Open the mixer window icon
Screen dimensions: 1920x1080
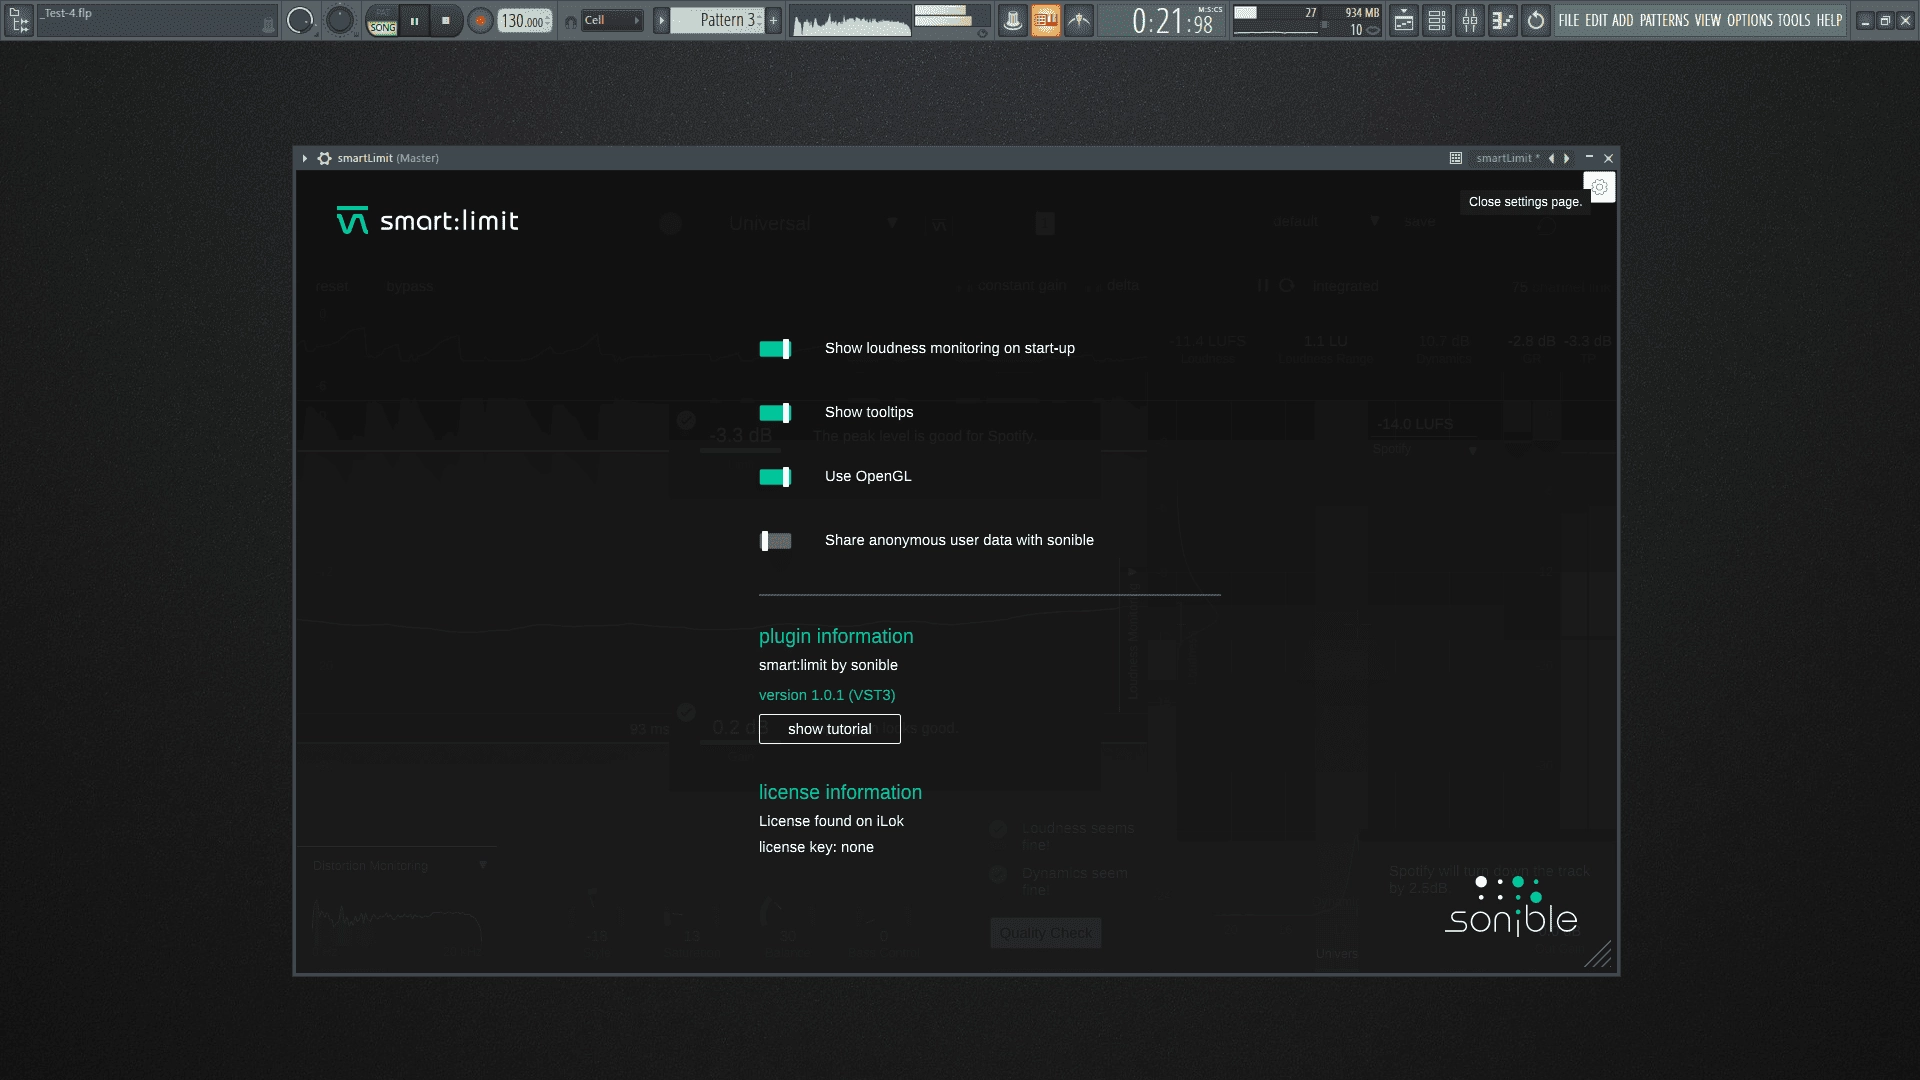point(1470,20)
